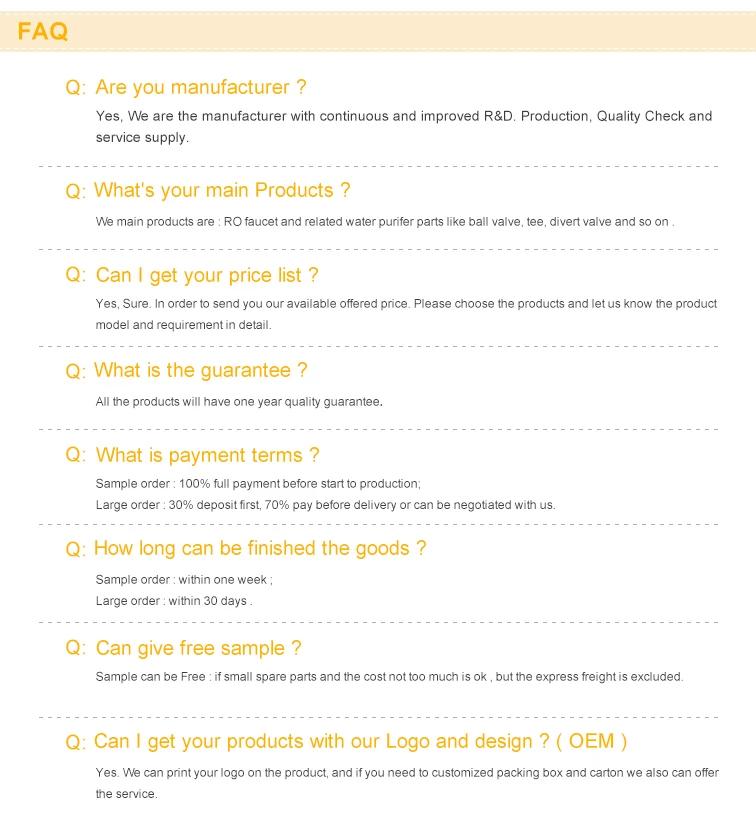Click the 'Are you manufacturer ?' question
This screenshot has width=756, height=819.
coord(200,88)
